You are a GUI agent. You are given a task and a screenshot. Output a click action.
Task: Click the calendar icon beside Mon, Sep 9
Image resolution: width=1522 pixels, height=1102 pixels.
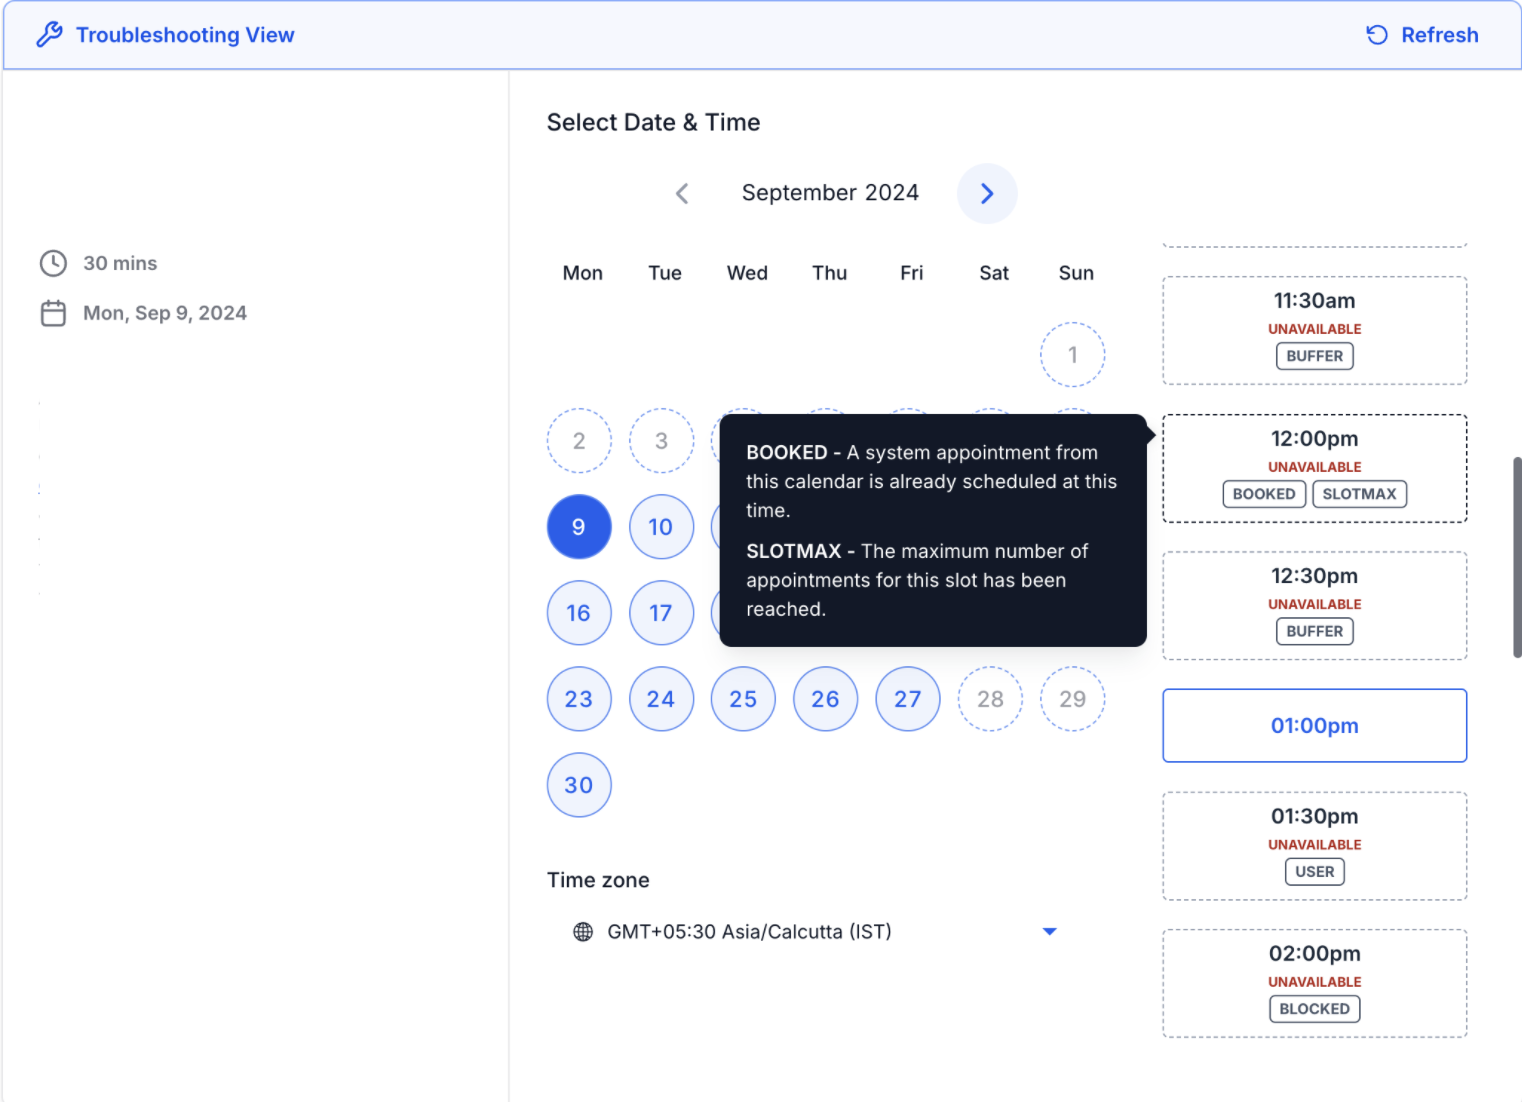point(53,313)
